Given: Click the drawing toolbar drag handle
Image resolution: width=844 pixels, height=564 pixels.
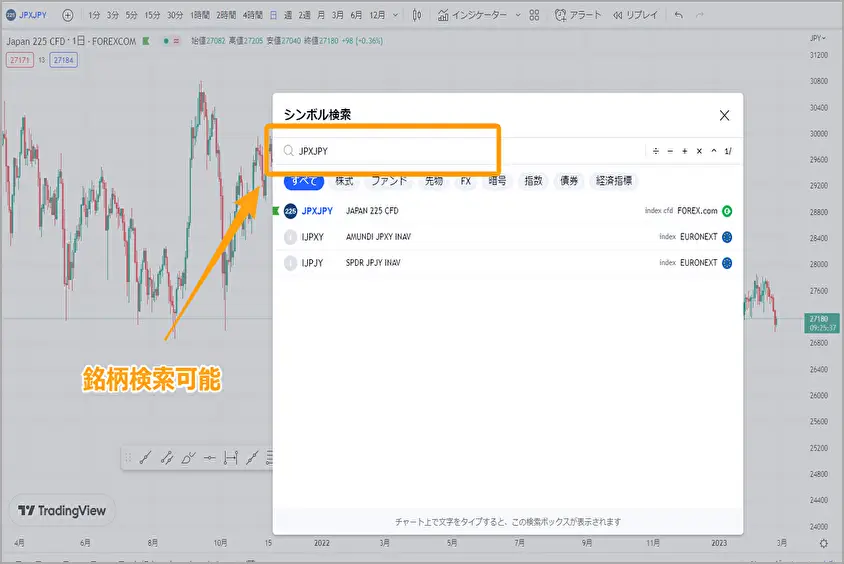Looking at the screenshot, I should (128, 458).
